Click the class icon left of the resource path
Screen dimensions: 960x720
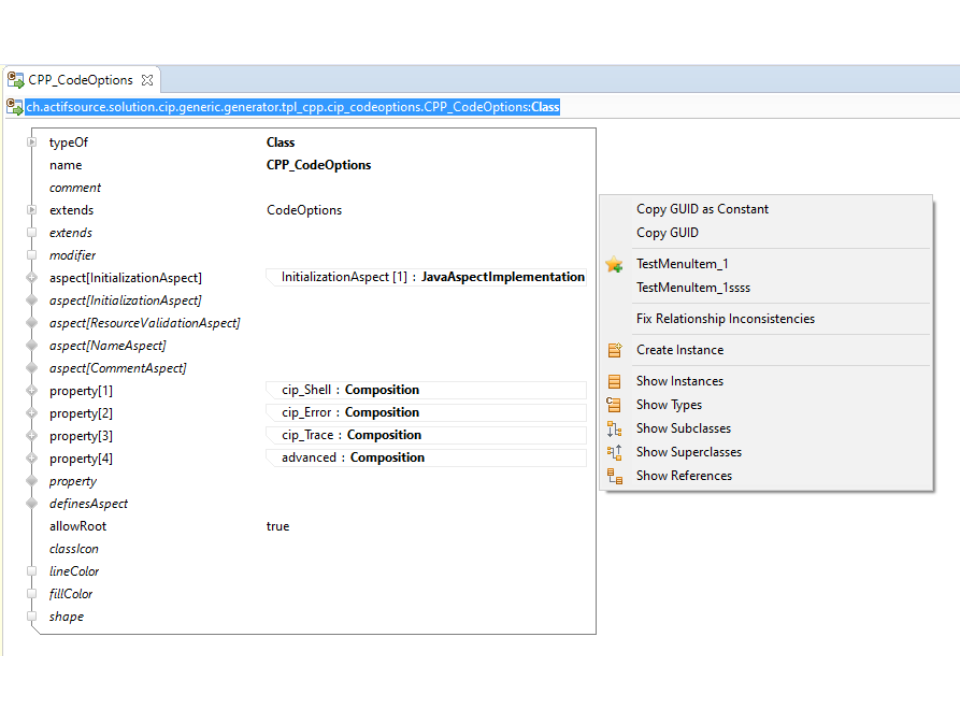(x=15, y=107)
